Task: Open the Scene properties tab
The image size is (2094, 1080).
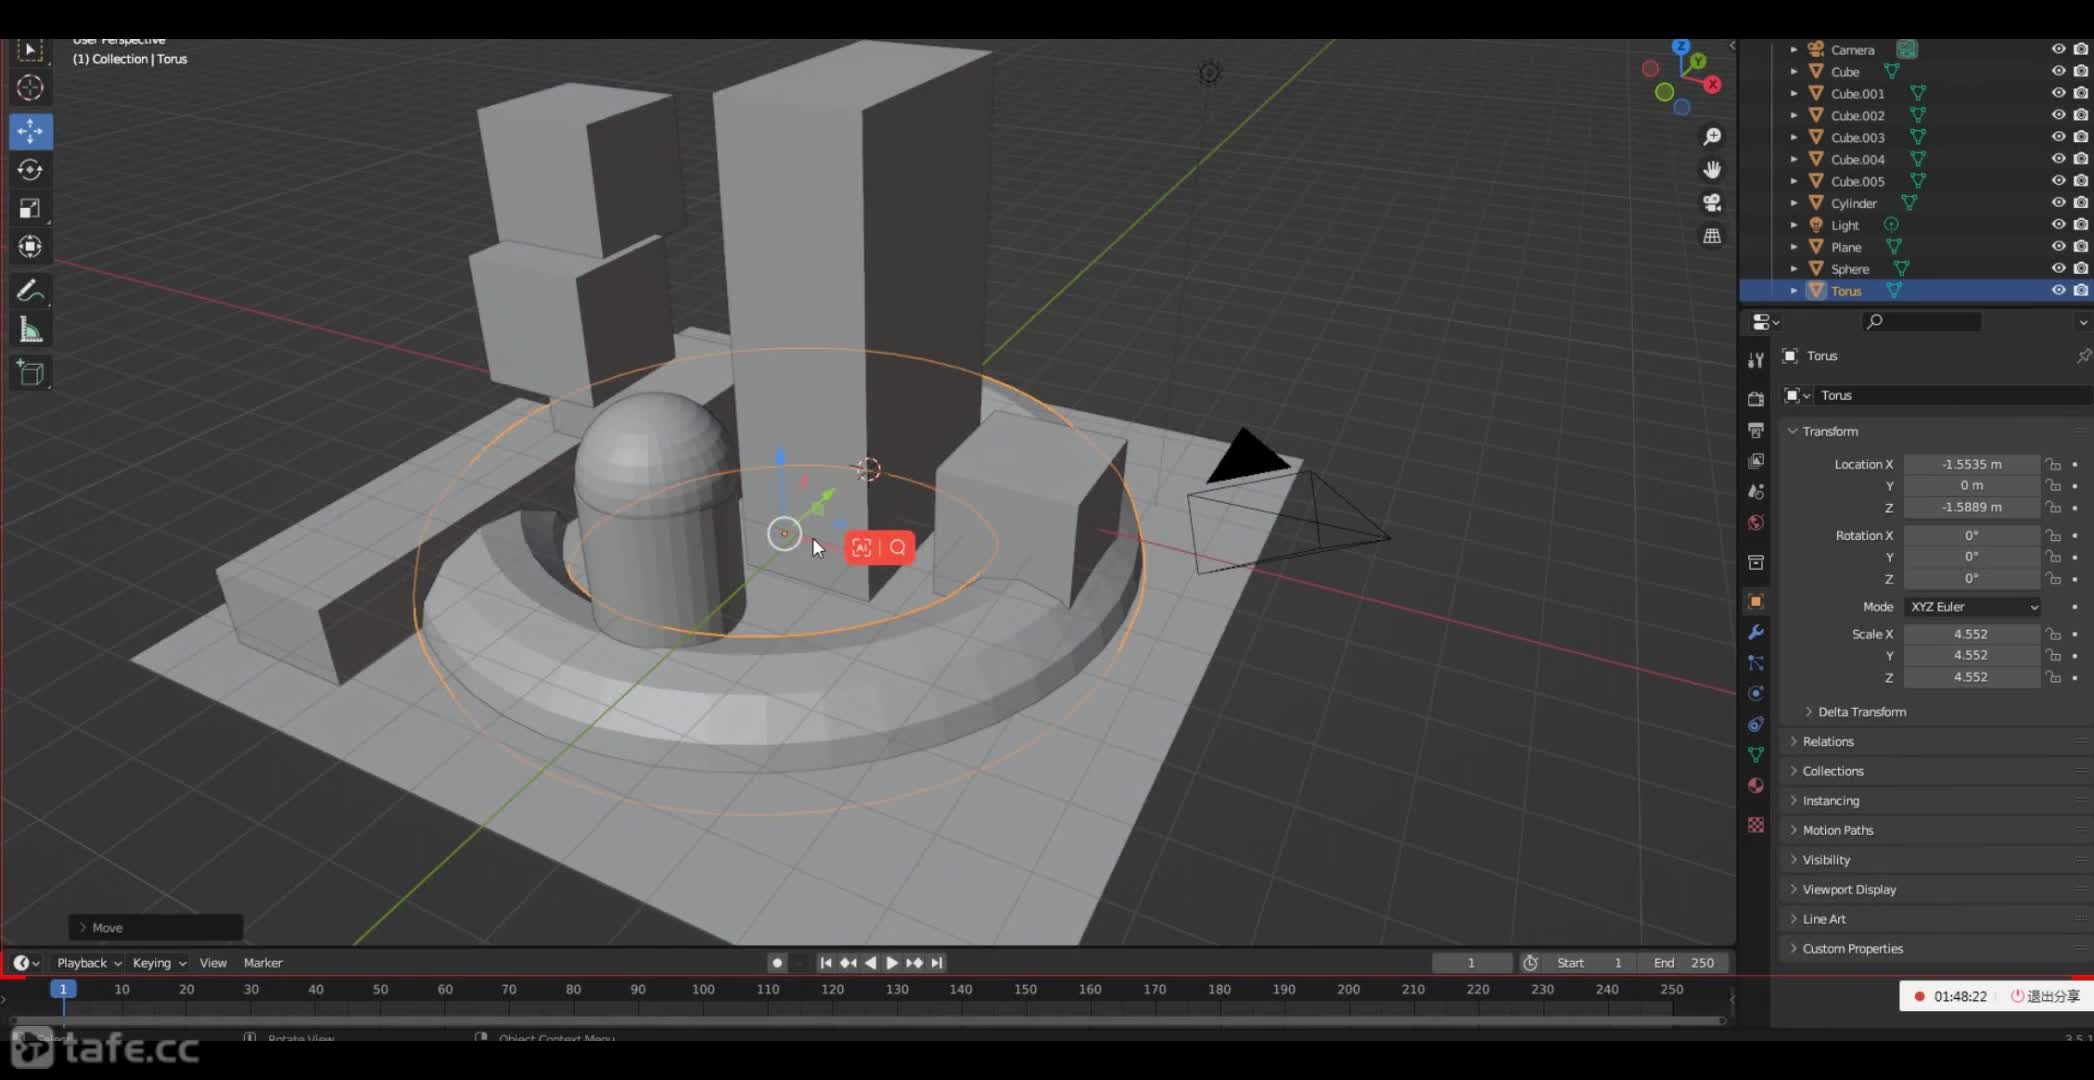Action: [1755, 492]
